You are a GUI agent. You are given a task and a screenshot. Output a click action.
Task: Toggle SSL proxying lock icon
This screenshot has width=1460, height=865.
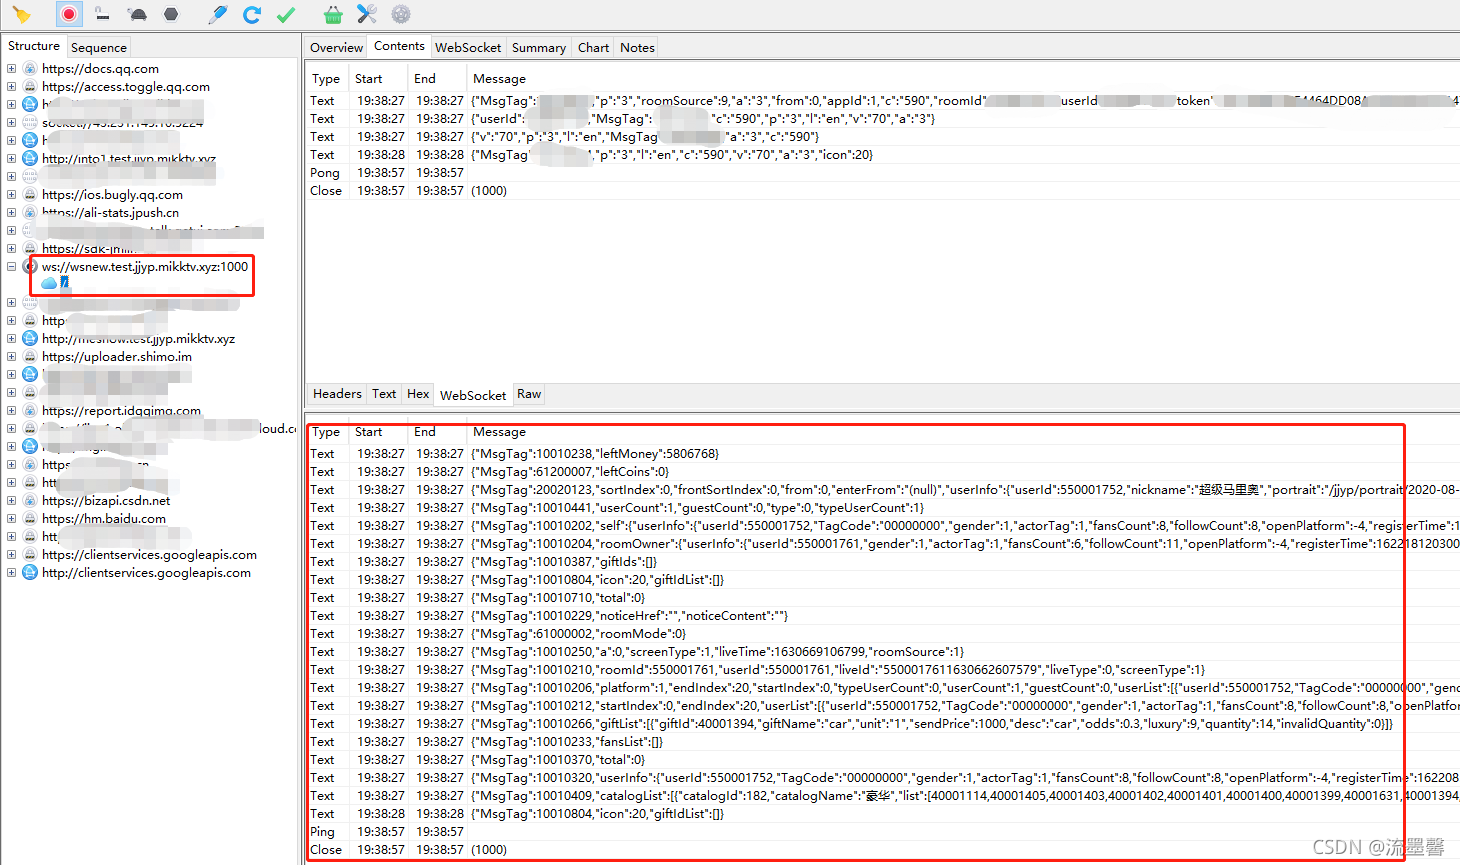(x=102, y=14)
